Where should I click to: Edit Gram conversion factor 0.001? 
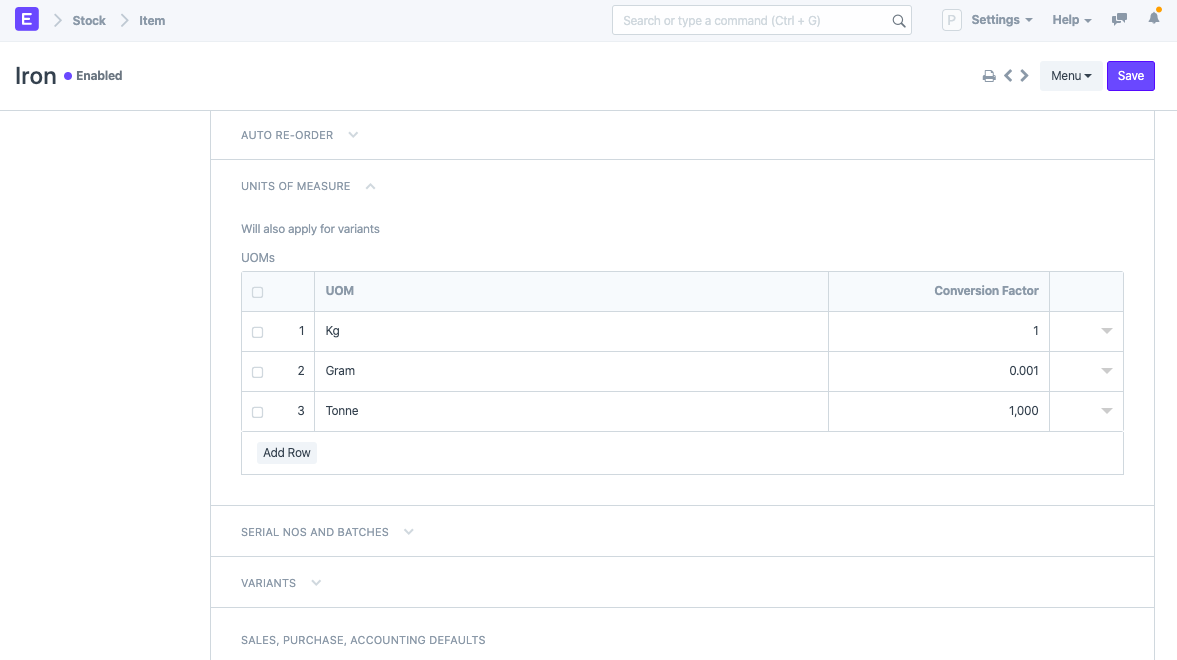pos(938,371)
